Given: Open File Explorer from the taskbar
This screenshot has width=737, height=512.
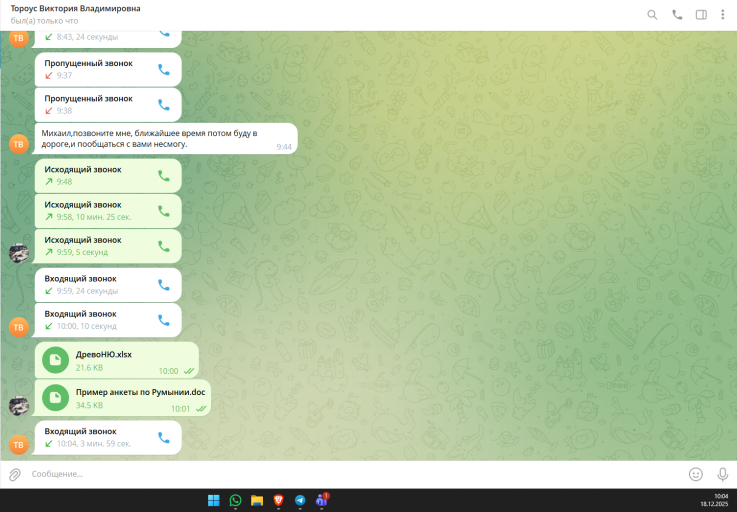Looking at the screenshot, I should pyautogui.click(x=257, y=500).
